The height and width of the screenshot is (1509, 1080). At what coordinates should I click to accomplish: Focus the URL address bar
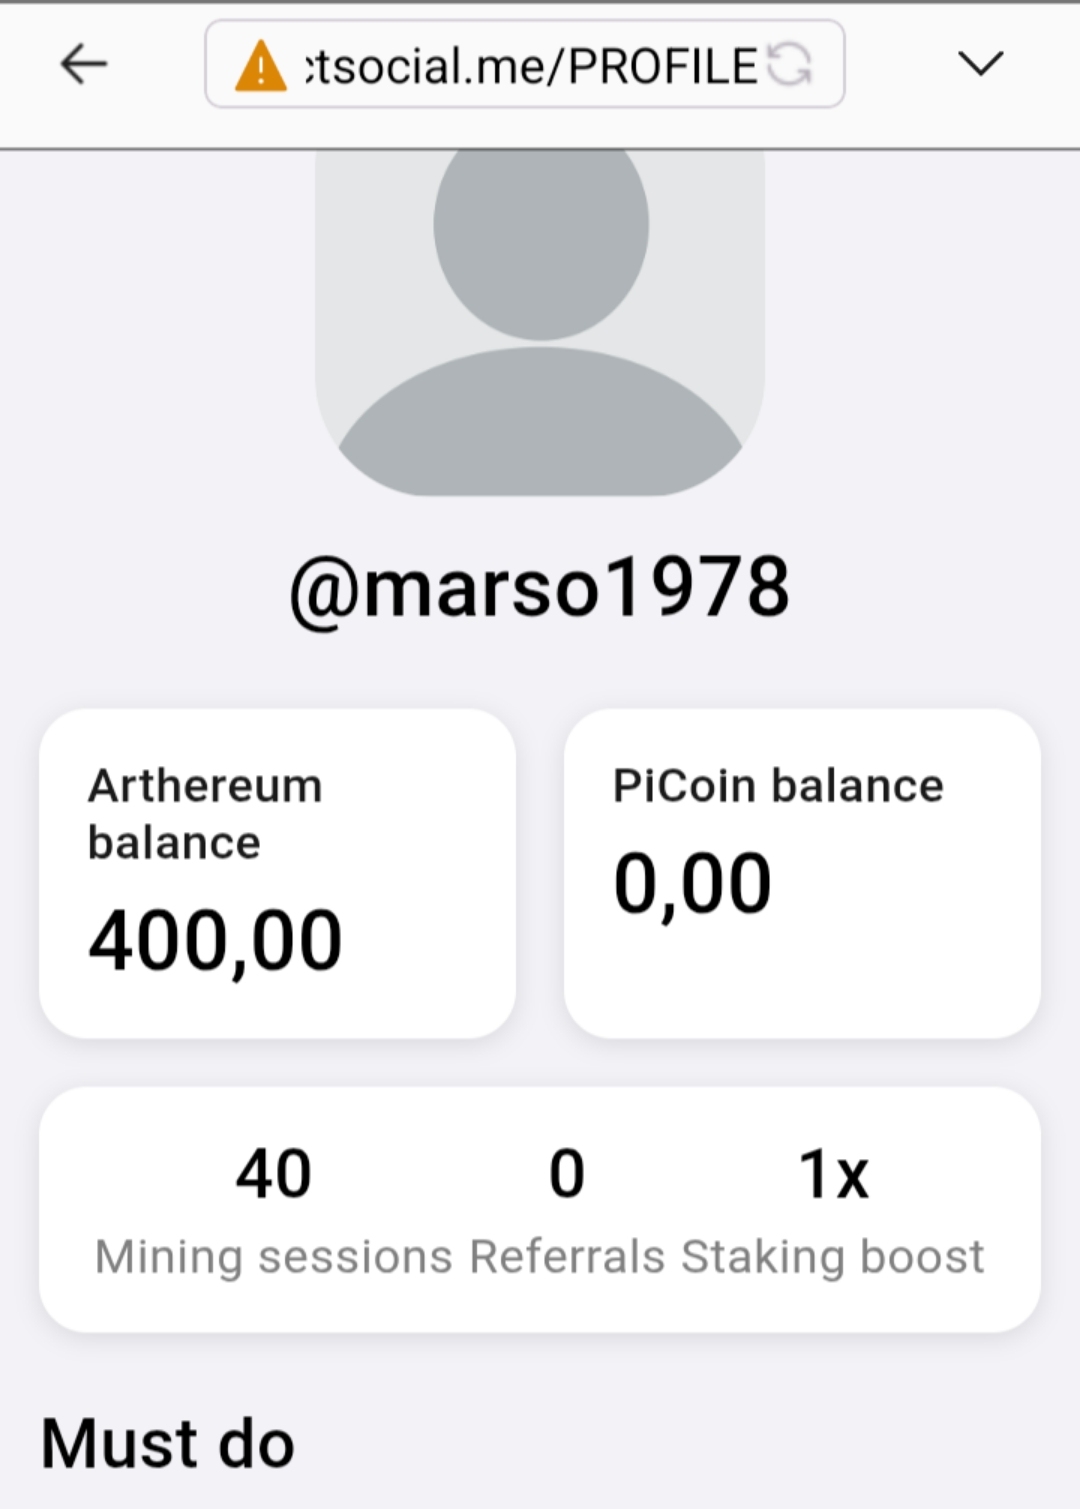click(x=525, y=64)
